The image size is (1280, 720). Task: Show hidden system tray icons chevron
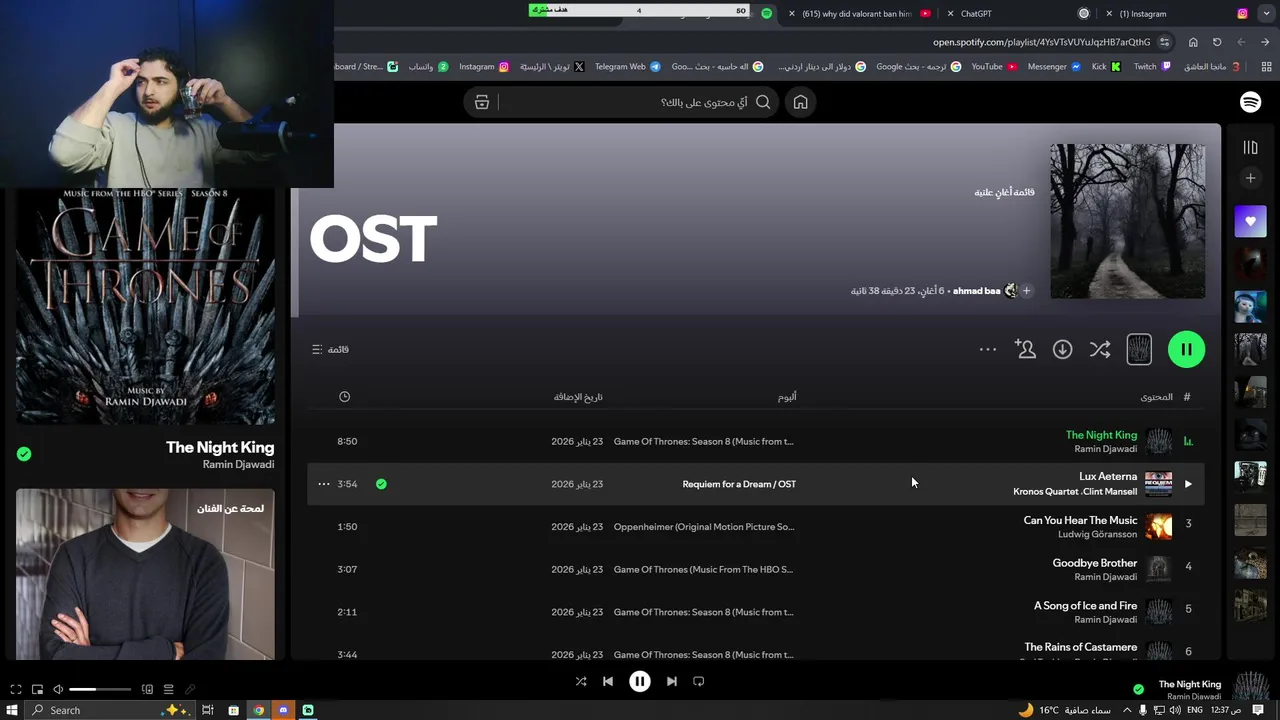click(1128, 710)
